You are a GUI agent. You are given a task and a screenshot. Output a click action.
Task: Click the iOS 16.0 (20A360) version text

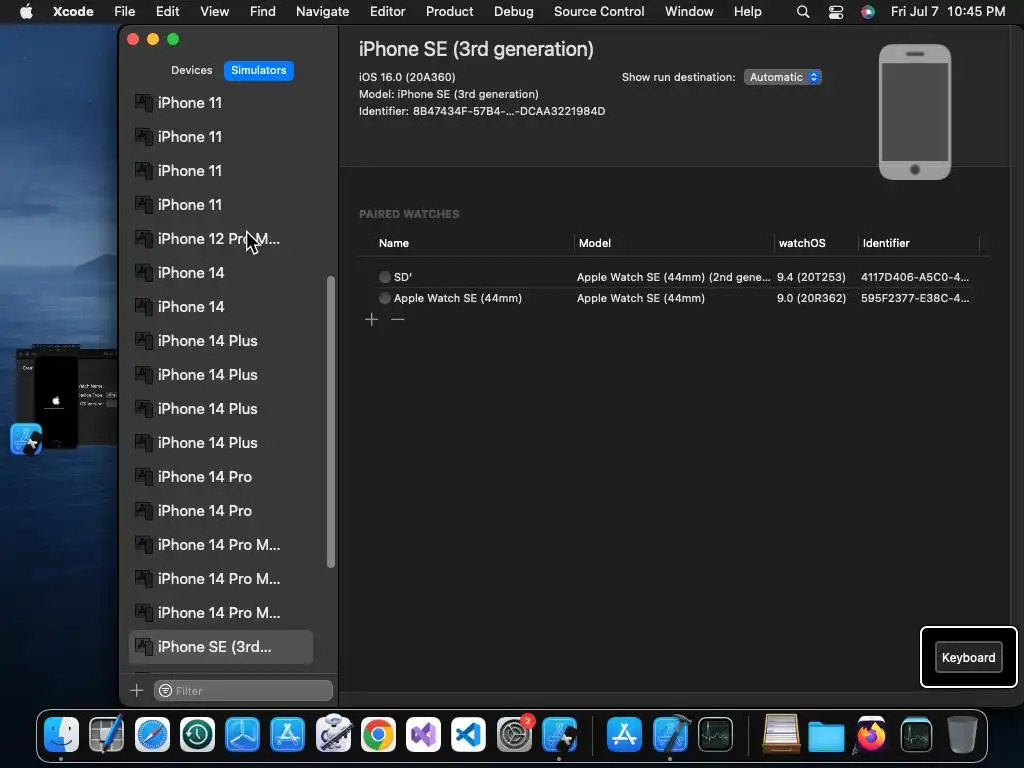tap(407, 77)
